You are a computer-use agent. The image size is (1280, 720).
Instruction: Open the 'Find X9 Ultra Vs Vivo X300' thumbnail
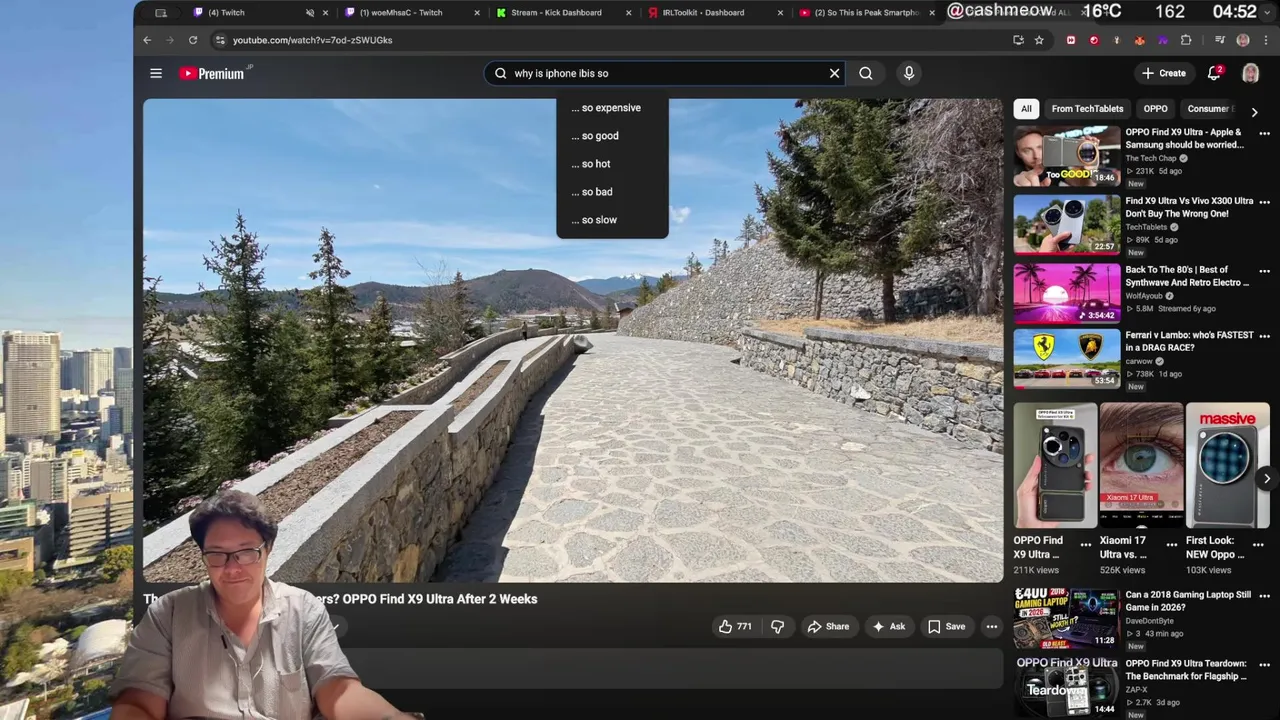pyautogui.click(x=1067, y=224)
